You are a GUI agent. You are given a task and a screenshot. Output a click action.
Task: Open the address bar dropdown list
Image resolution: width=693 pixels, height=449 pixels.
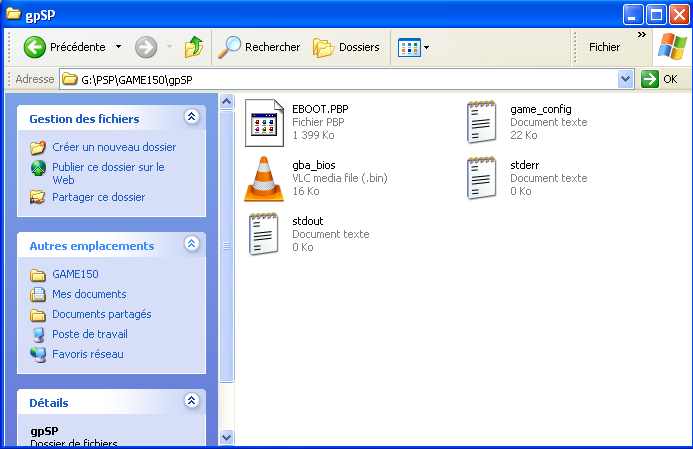coord(625,80)
